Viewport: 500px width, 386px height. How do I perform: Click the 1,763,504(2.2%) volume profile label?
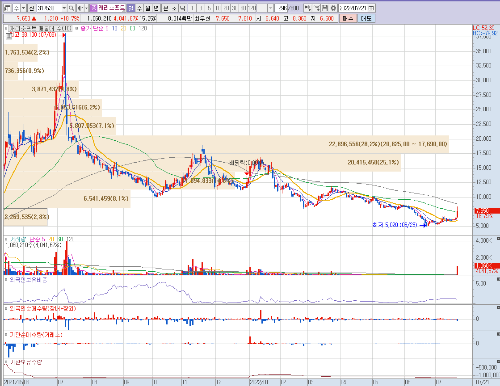click(x=27, y=52)
